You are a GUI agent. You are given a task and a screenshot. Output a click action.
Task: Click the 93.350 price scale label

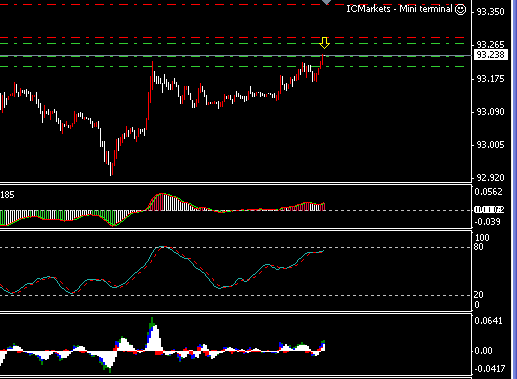click(x=490, y=12)
